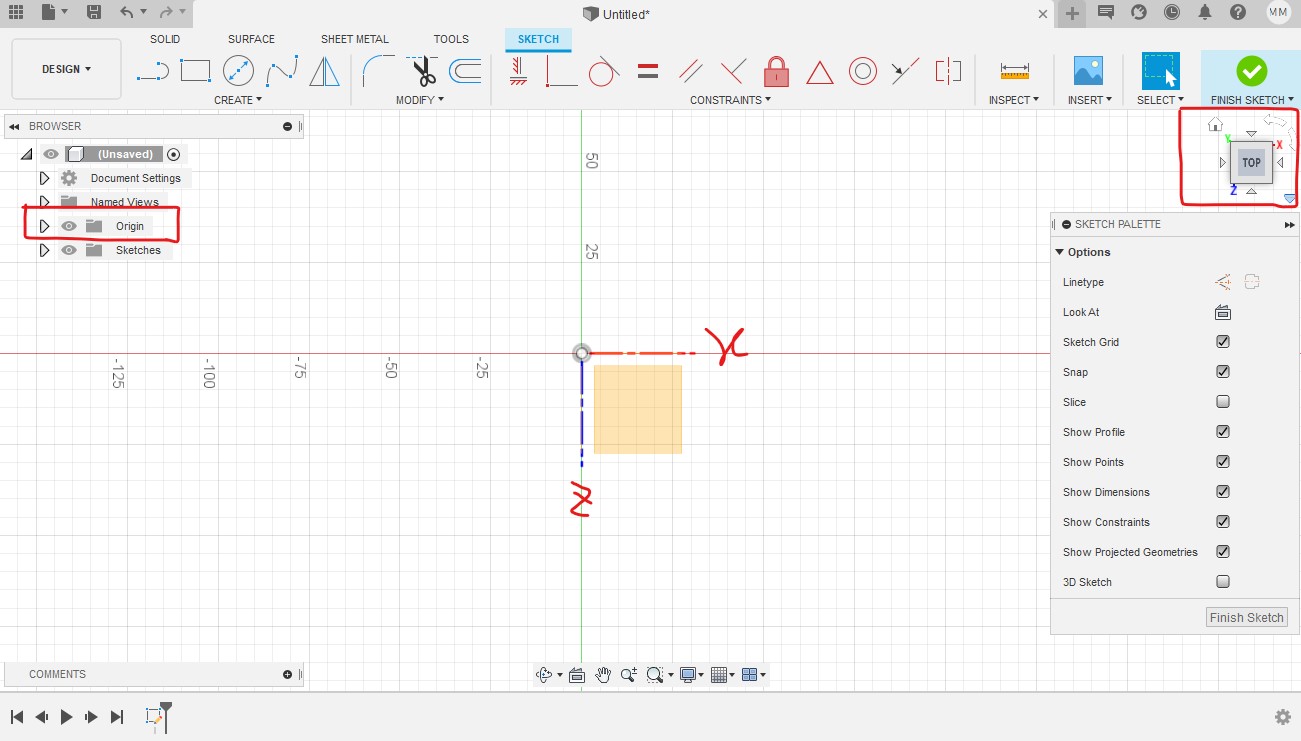Expand the Document Settings node
Screen dimensions: 1301x741
44,178
